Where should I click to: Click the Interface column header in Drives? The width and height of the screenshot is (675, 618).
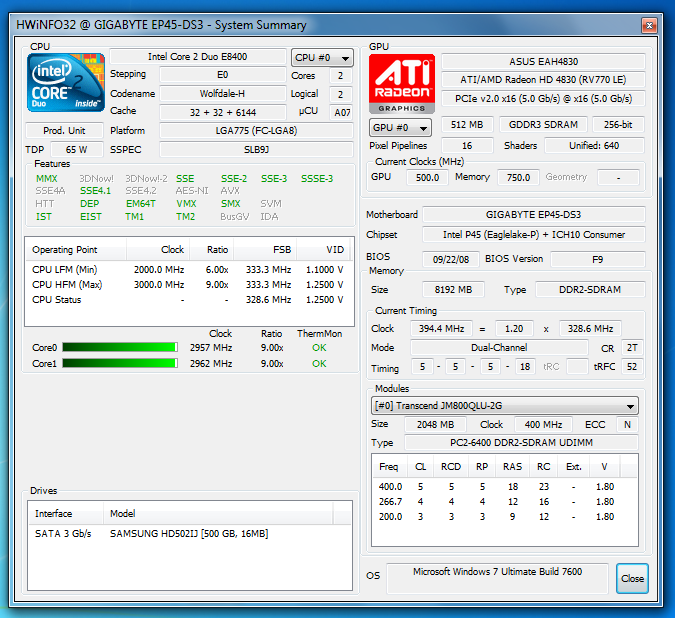[x=66, y=513]
